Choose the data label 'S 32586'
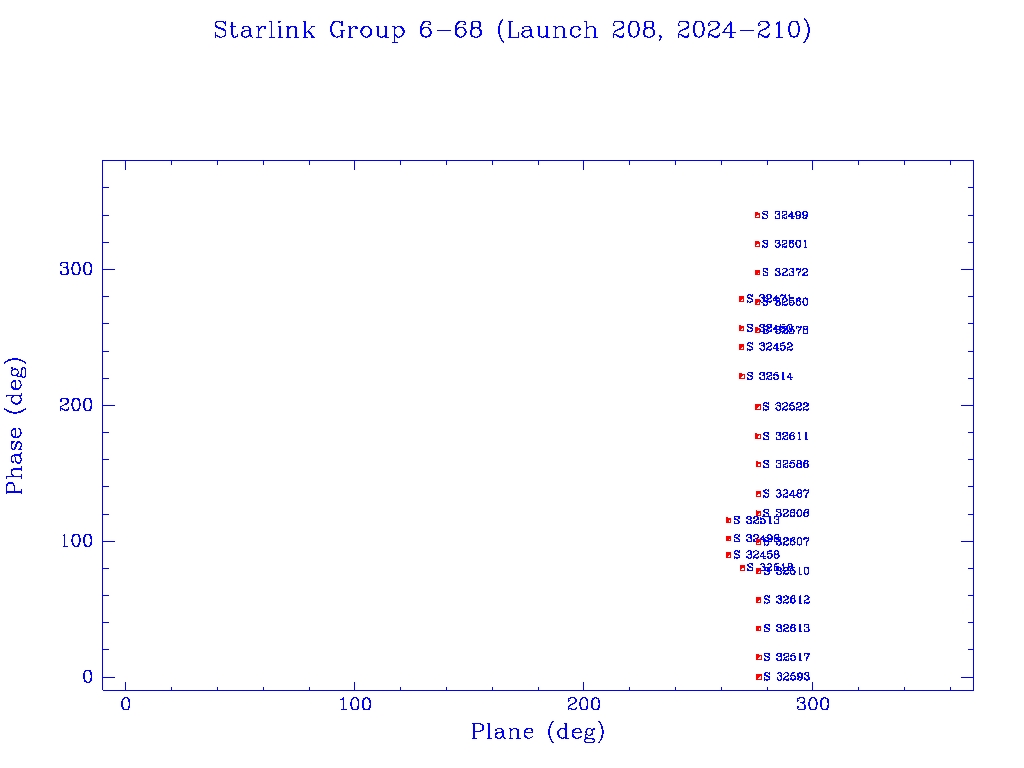1024x768 pixels. click(x=786, y=464)
